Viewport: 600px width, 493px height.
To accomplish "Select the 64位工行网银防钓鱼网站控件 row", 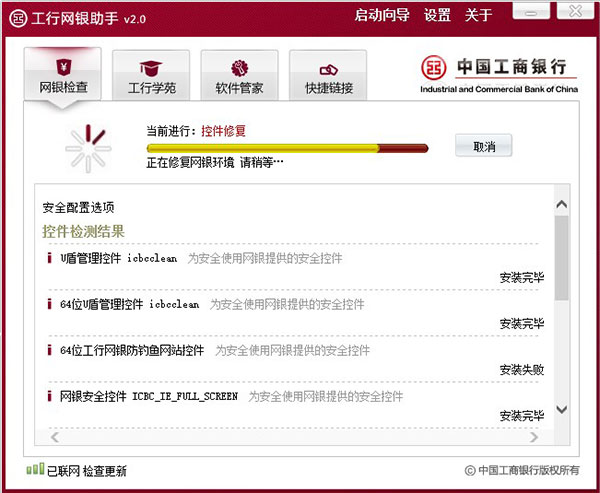I will coord(294,359).
